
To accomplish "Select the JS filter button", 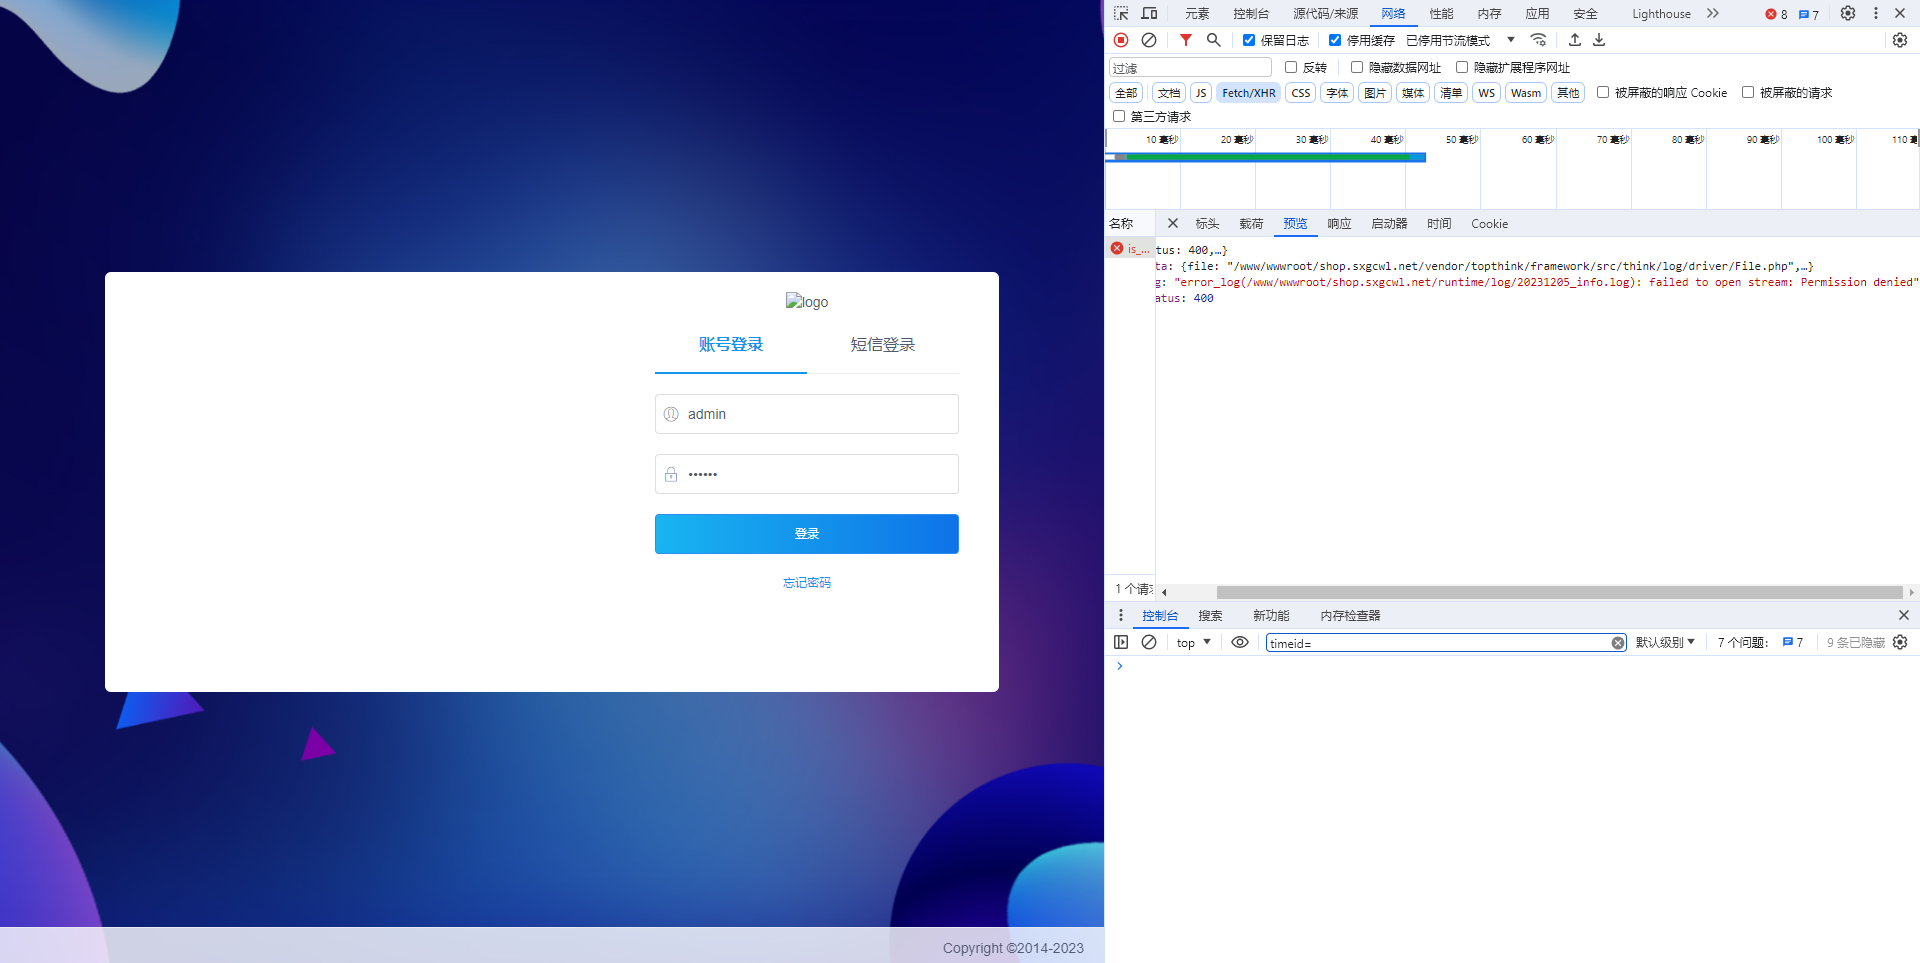I will click(x=1201, y=93).
